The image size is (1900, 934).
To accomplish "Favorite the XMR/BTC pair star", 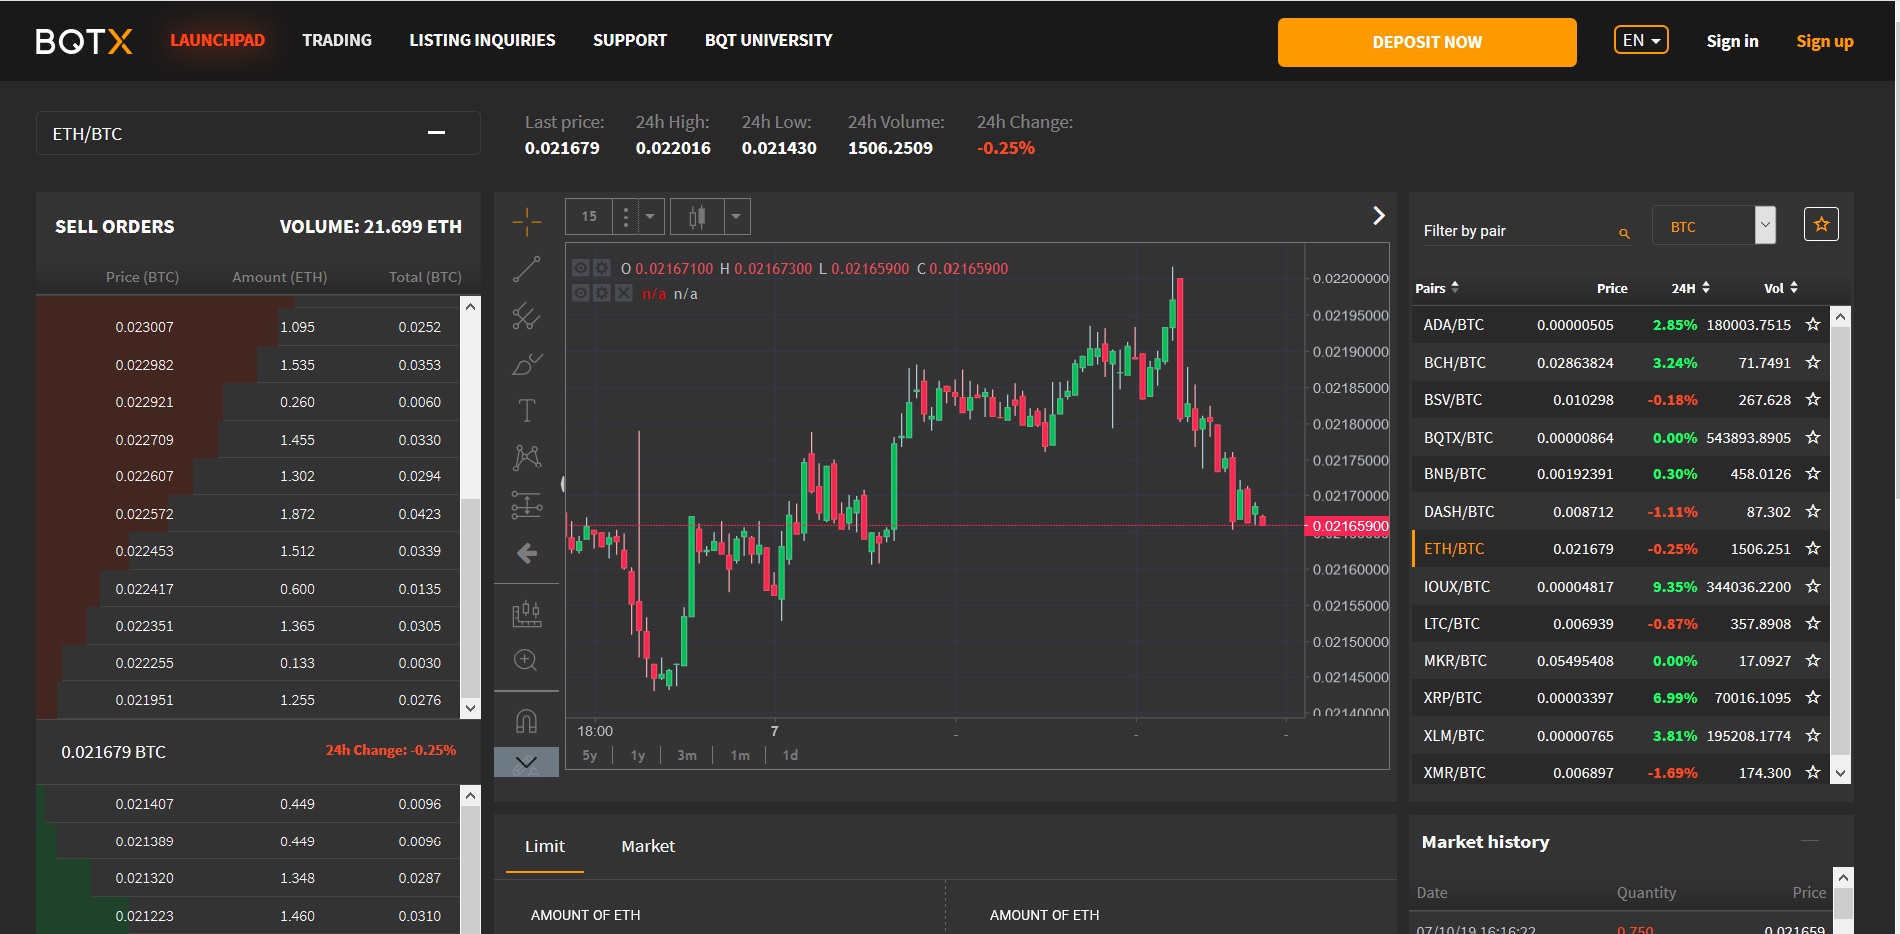I will [1813, 772].
